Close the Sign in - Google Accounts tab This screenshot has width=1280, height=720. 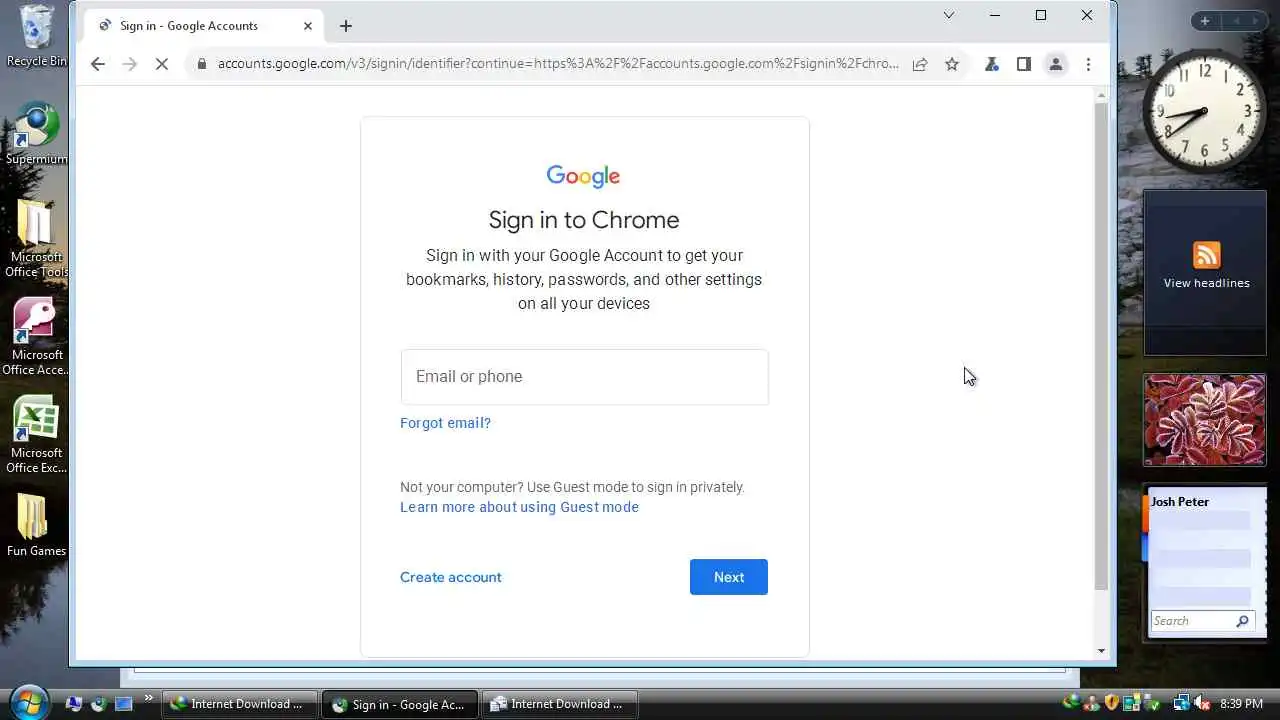(x=308, y=26)
